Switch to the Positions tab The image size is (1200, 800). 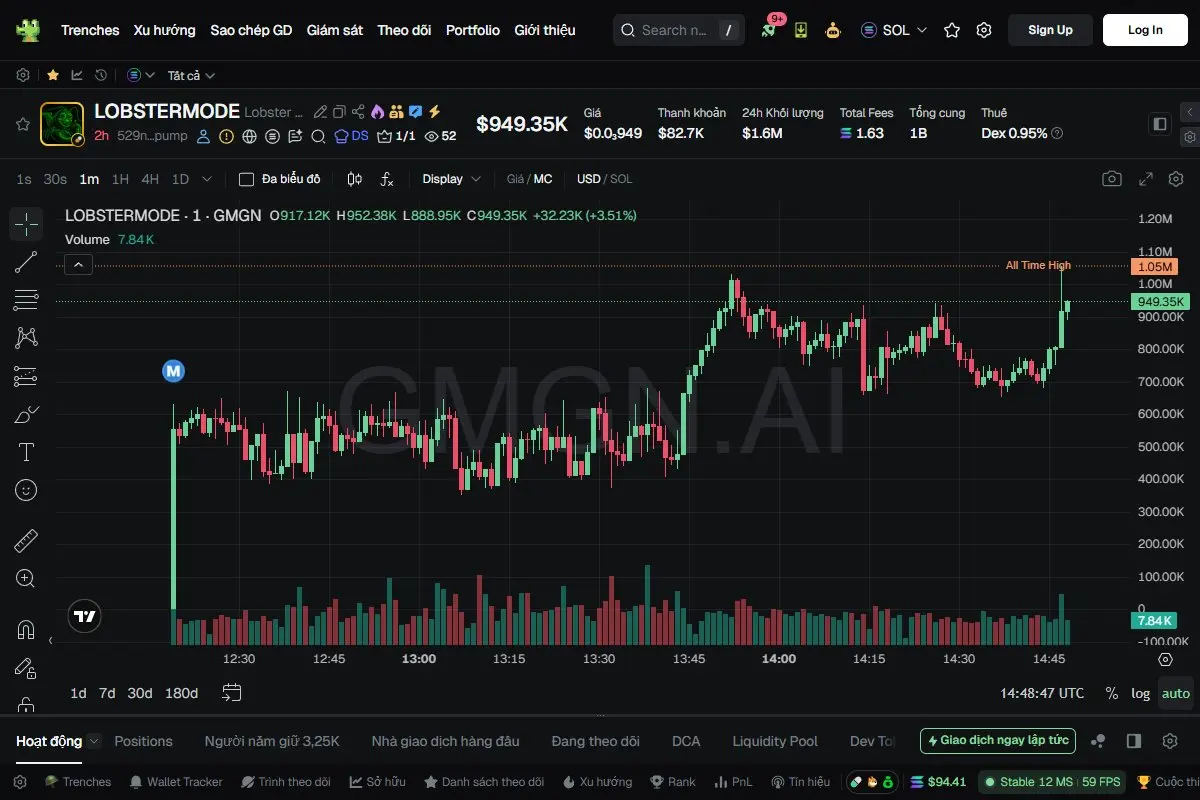143,741
